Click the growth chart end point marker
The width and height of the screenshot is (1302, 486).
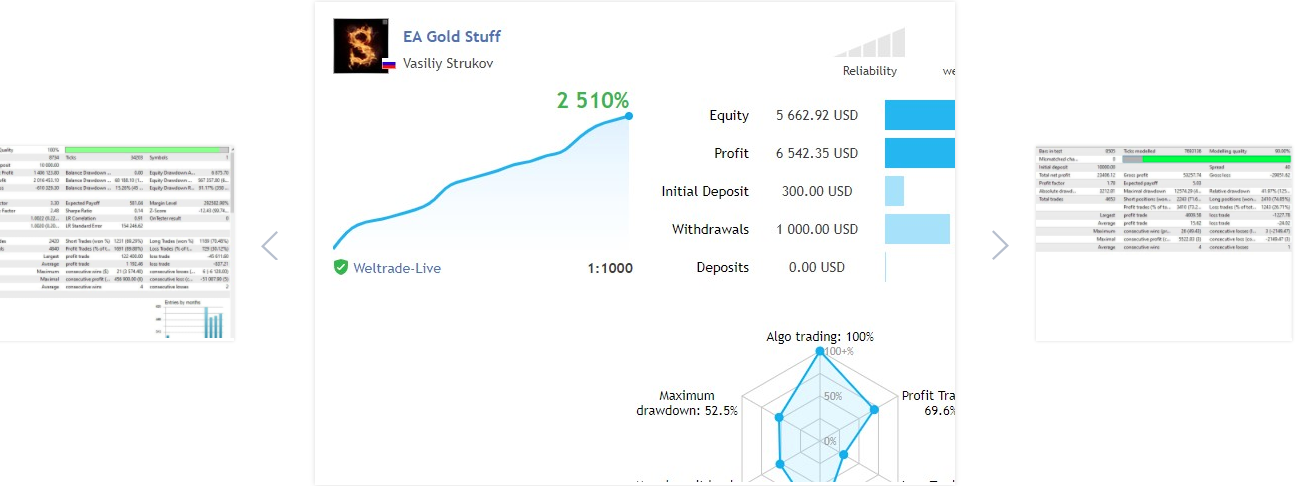629,116
